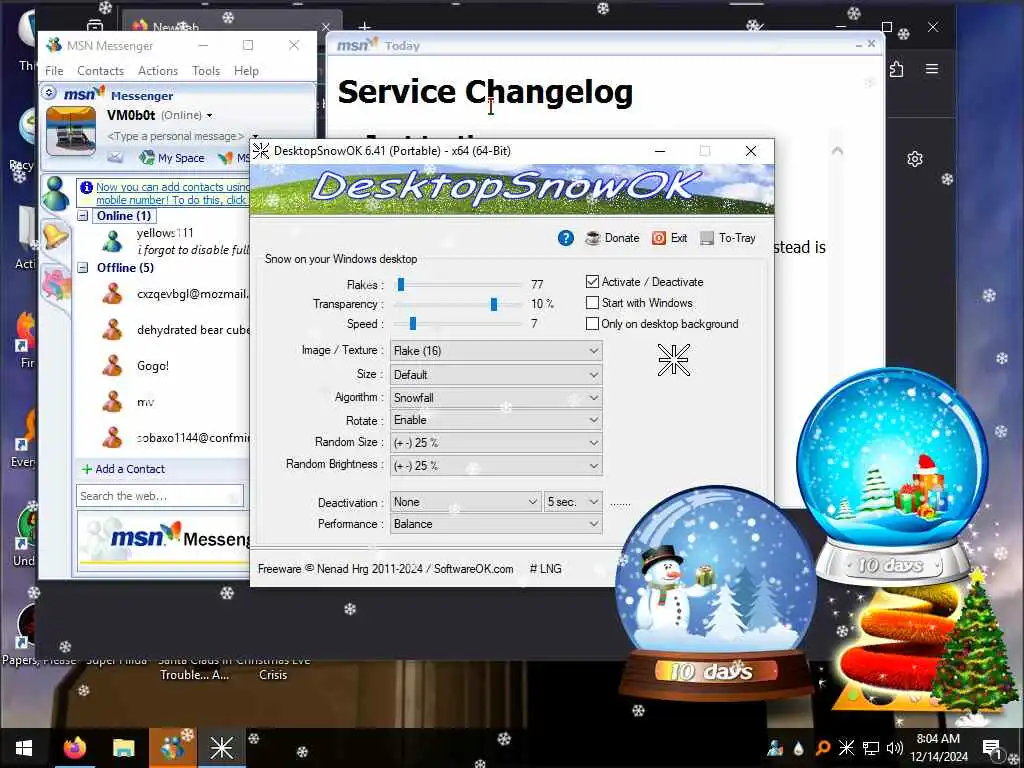
Task: Click the orange magnifier tray icon
Action: 823,748
